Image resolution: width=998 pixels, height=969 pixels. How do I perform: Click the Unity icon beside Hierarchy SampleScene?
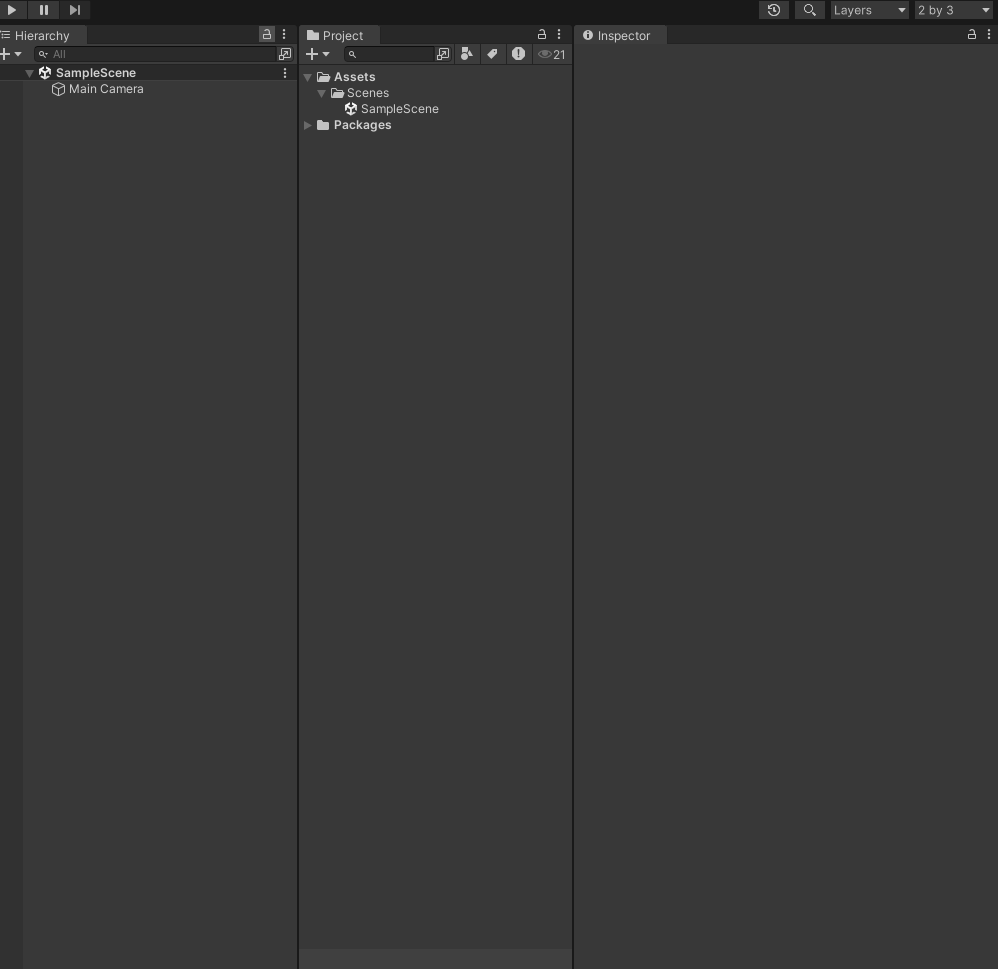coord(45,73)
